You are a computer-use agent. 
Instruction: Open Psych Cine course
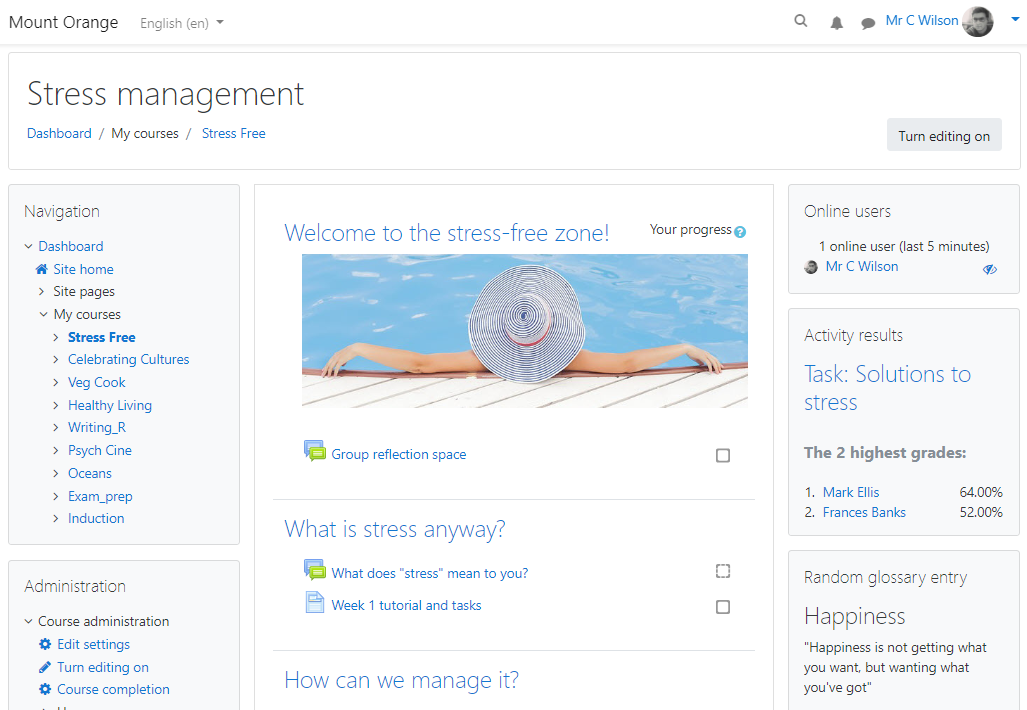point(100,451)
